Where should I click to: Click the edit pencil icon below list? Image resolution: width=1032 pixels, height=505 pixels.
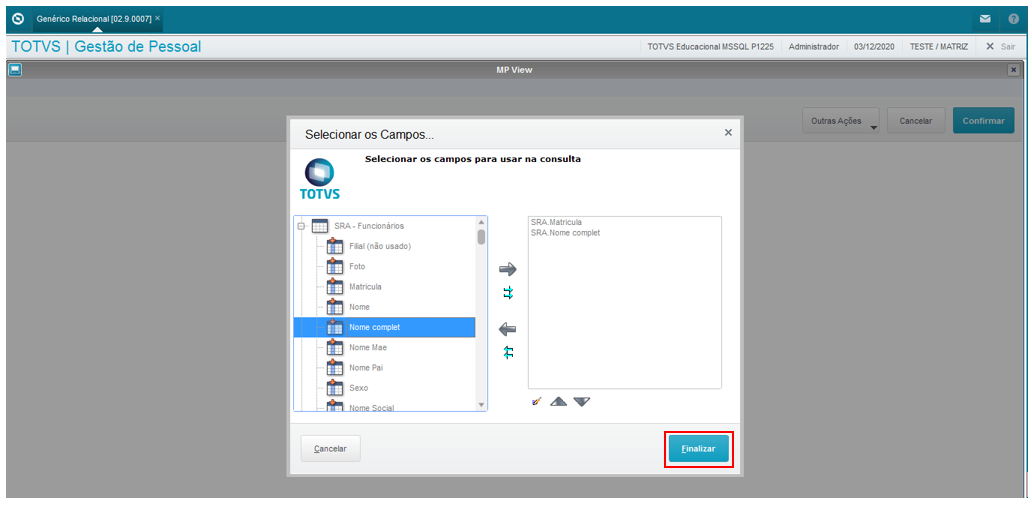[x=536, y=401]
